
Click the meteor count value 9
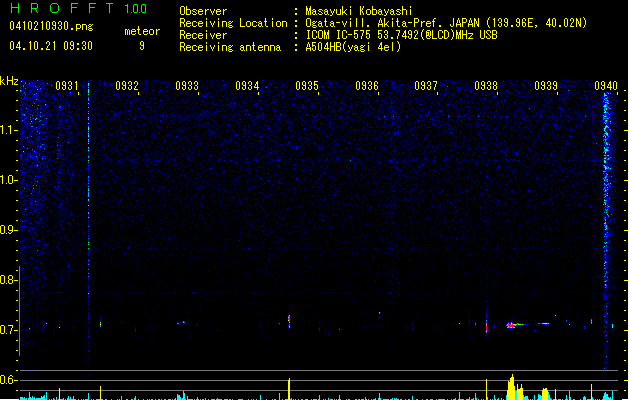pyautogui.click(x=142, y=46)
